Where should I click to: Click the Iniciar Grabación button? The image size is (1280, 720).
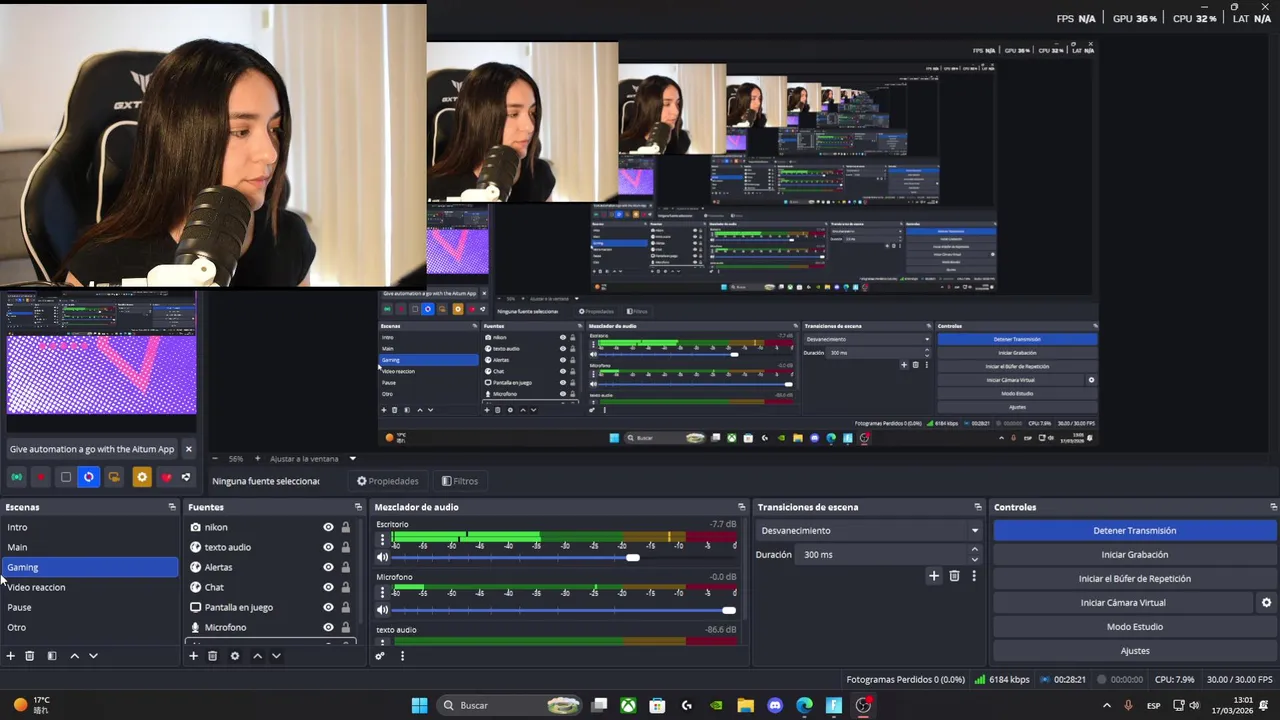click(1135, 555)
